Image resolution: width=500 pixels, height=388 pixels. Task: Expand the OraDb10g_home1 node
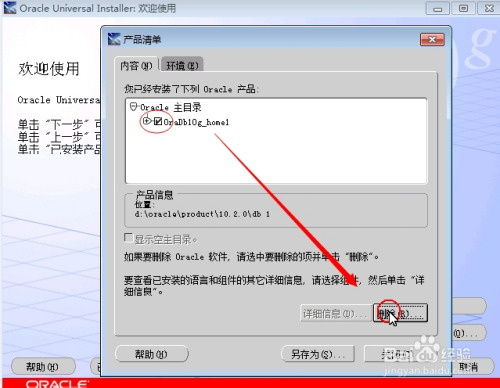(x=146, y=121)
